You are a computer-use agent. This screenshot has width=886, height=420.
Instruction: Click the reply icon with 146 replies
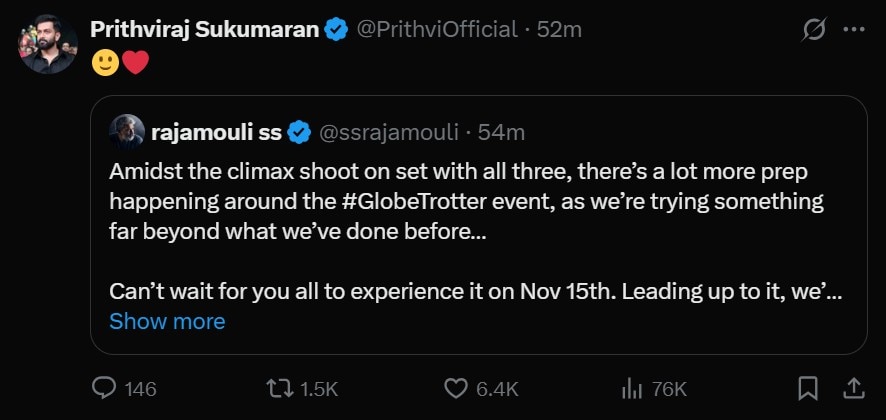106,388
